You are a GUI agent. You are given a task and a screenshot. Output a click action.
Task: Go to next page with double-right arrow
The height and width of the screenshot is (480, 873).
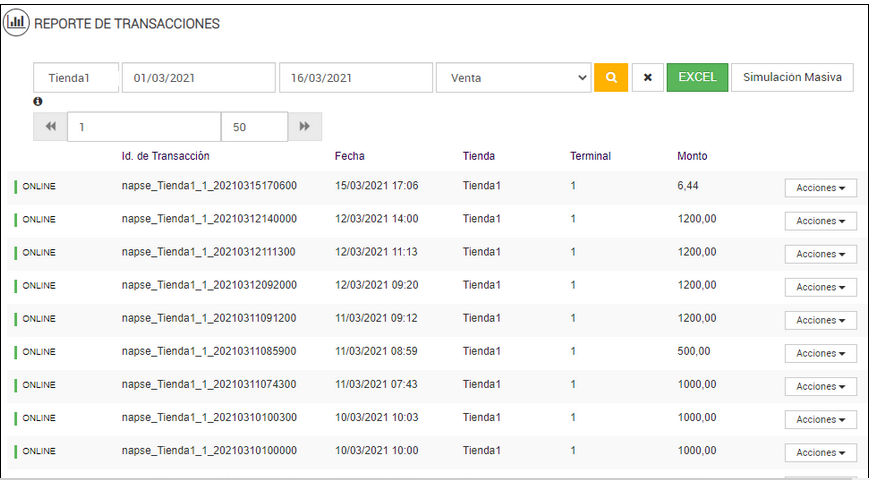[305, 127]
